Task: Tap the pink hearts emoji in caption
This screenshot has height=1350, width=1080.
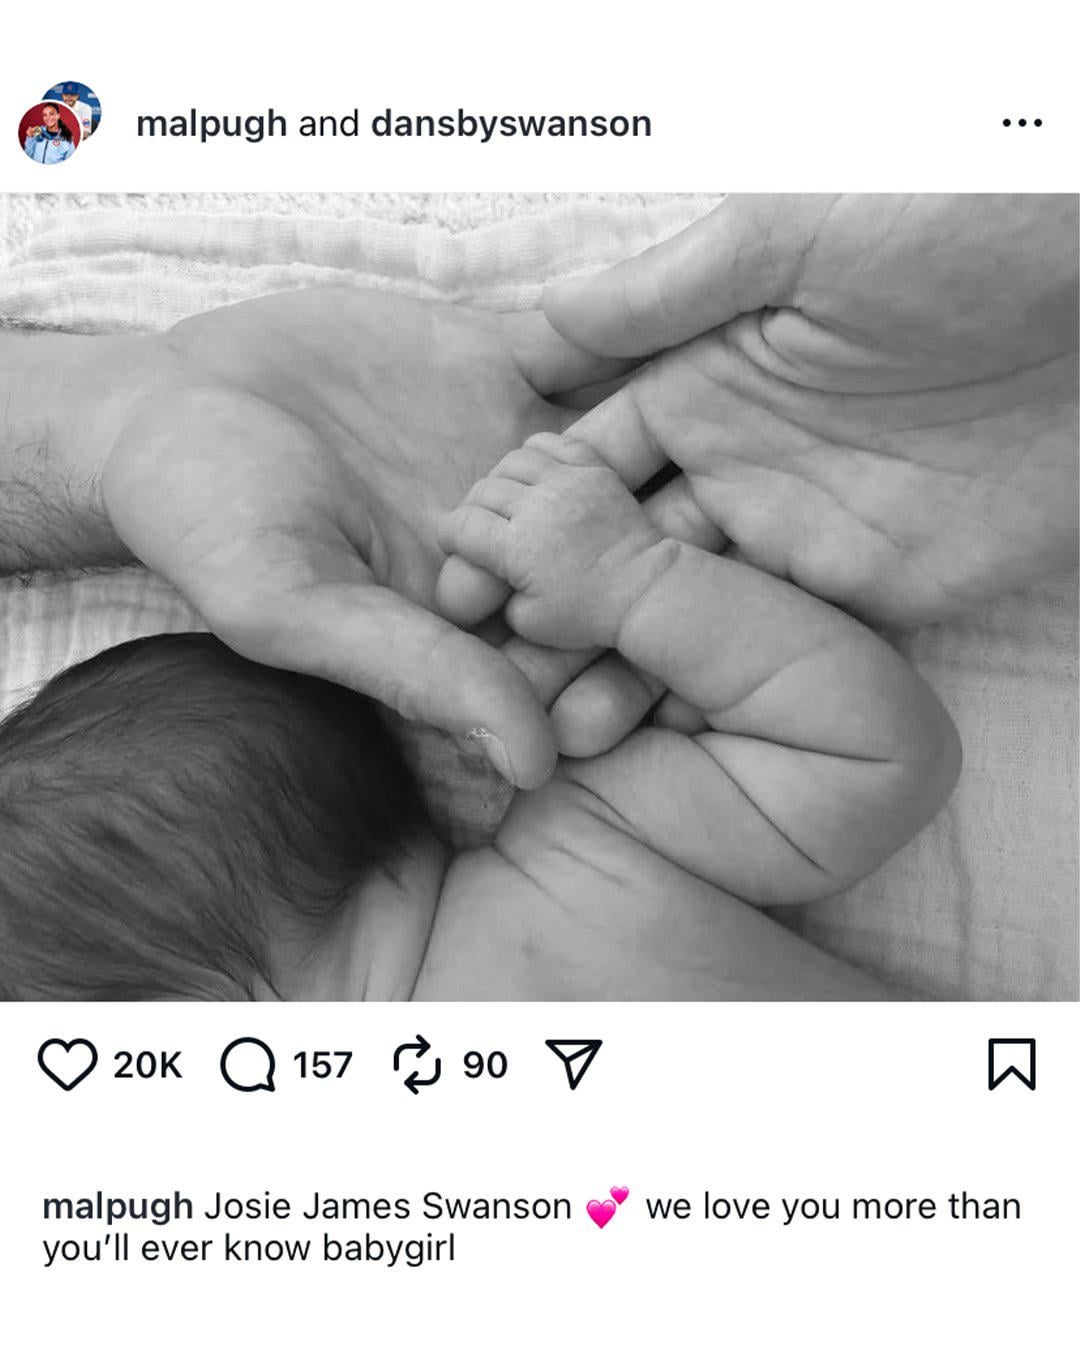Action: pyautogui.click(x=607, y=1207)
